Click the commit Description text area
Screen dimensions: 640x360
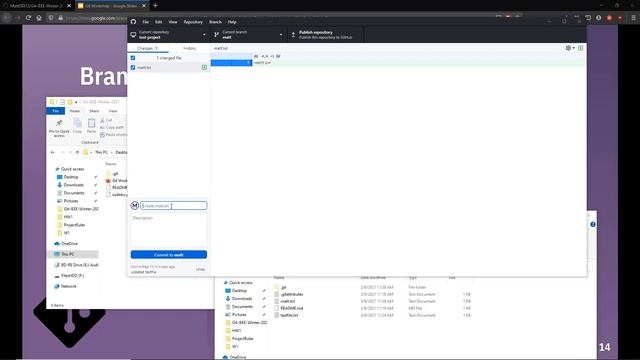[x=169, y=230]
